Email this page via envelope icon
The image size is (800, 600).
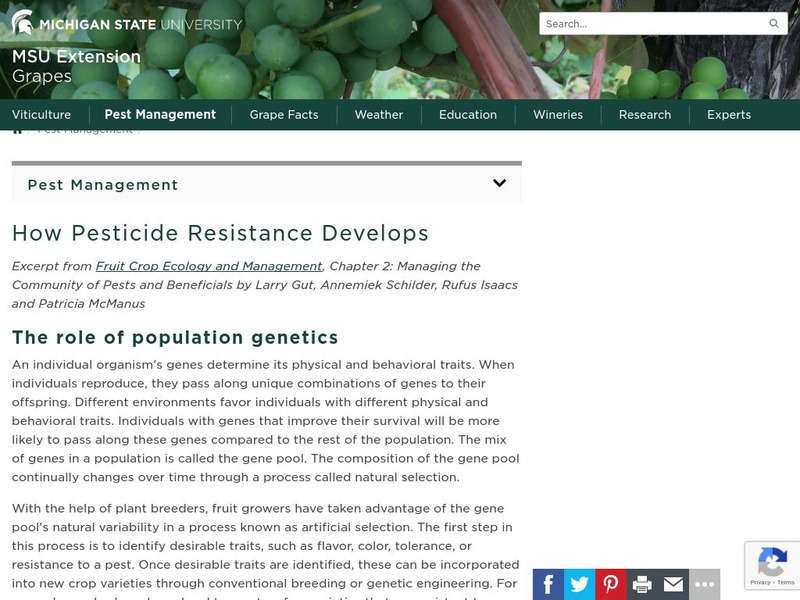pos(673,584)
